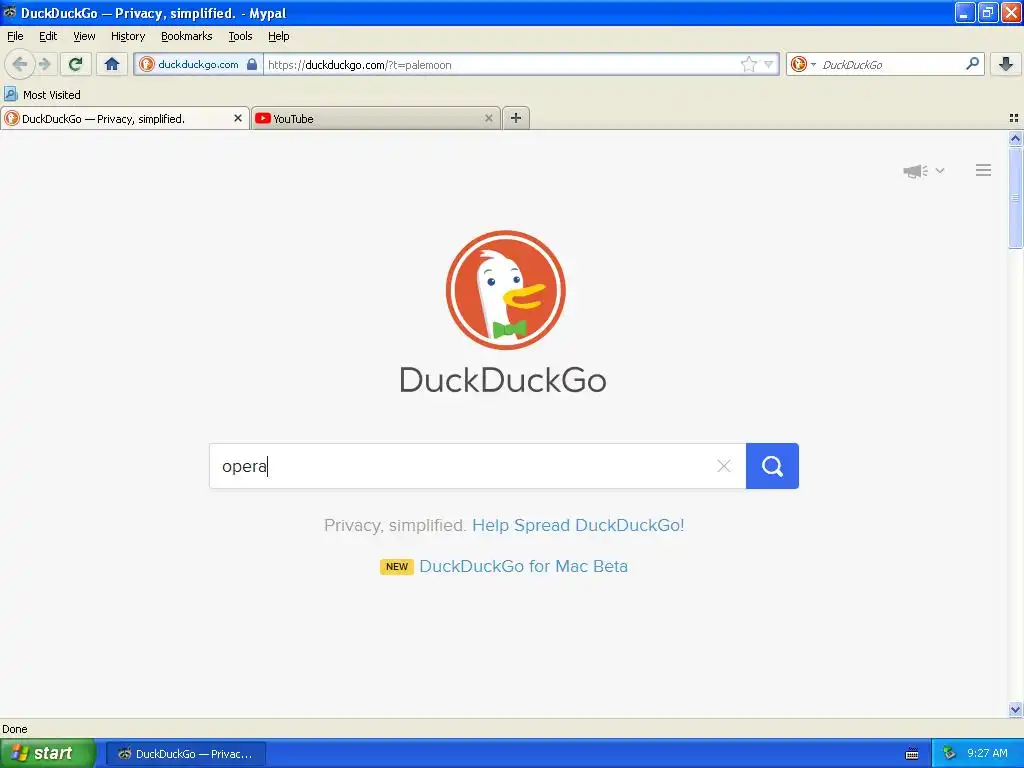Screen dimensions: 1024x768
Task: Open the Help menu
Action: 279,36
